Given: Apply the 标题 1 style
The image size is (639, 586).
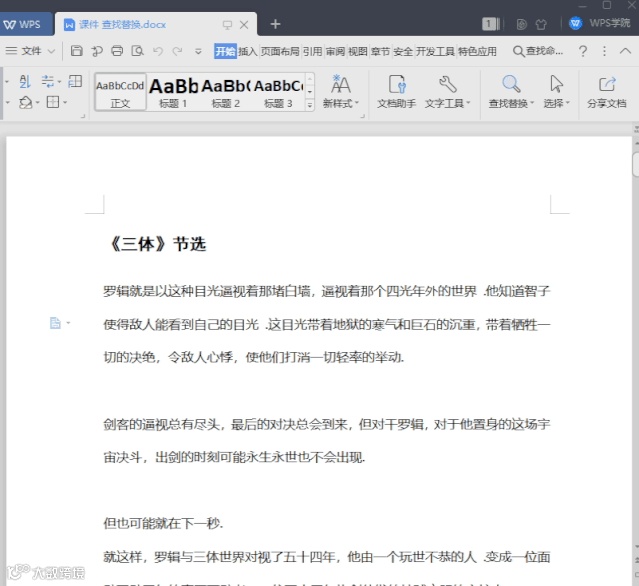Looking at the screenshot, I should pos(173,92).
